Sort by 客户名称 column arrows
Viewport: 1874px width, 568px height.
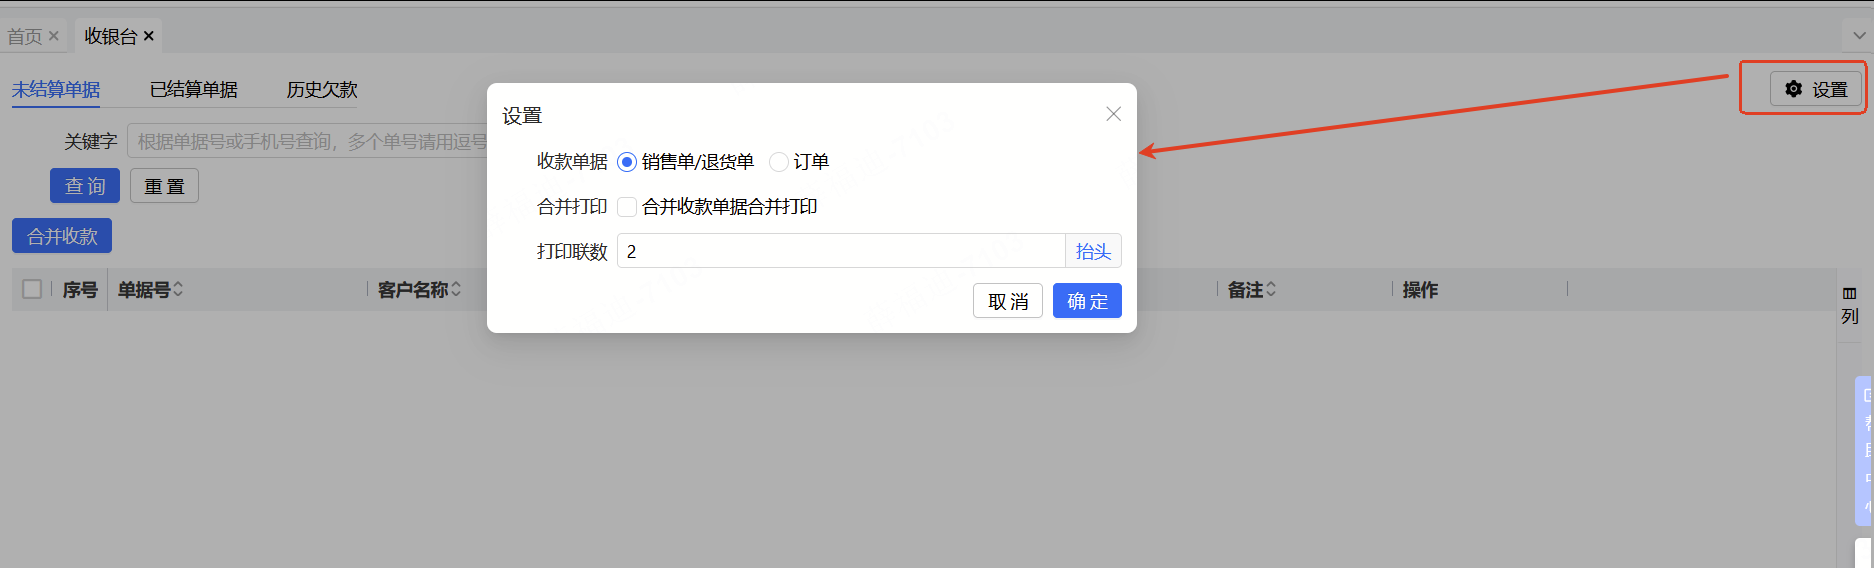(x=456, y=289)
